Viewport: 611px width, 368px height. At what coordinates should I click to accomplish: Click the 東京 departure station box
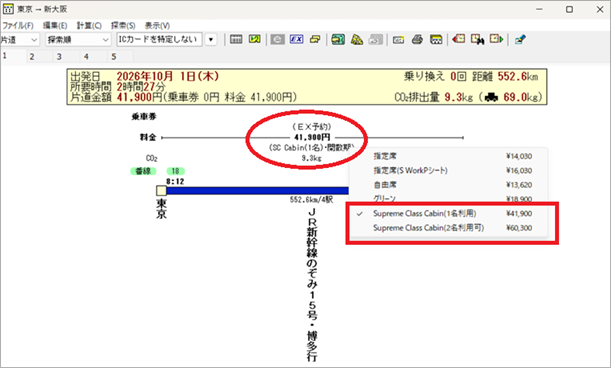tap(161, 191)
